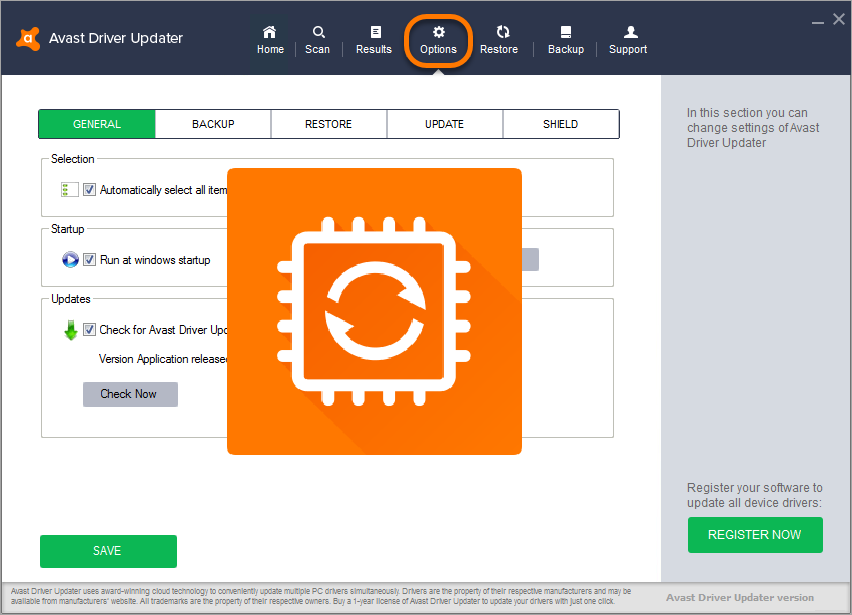Viewport: 852px width, 615px height.
Task: Click the REGISTER NOW button
Action: pyautogui.click(x=755, y=535)
